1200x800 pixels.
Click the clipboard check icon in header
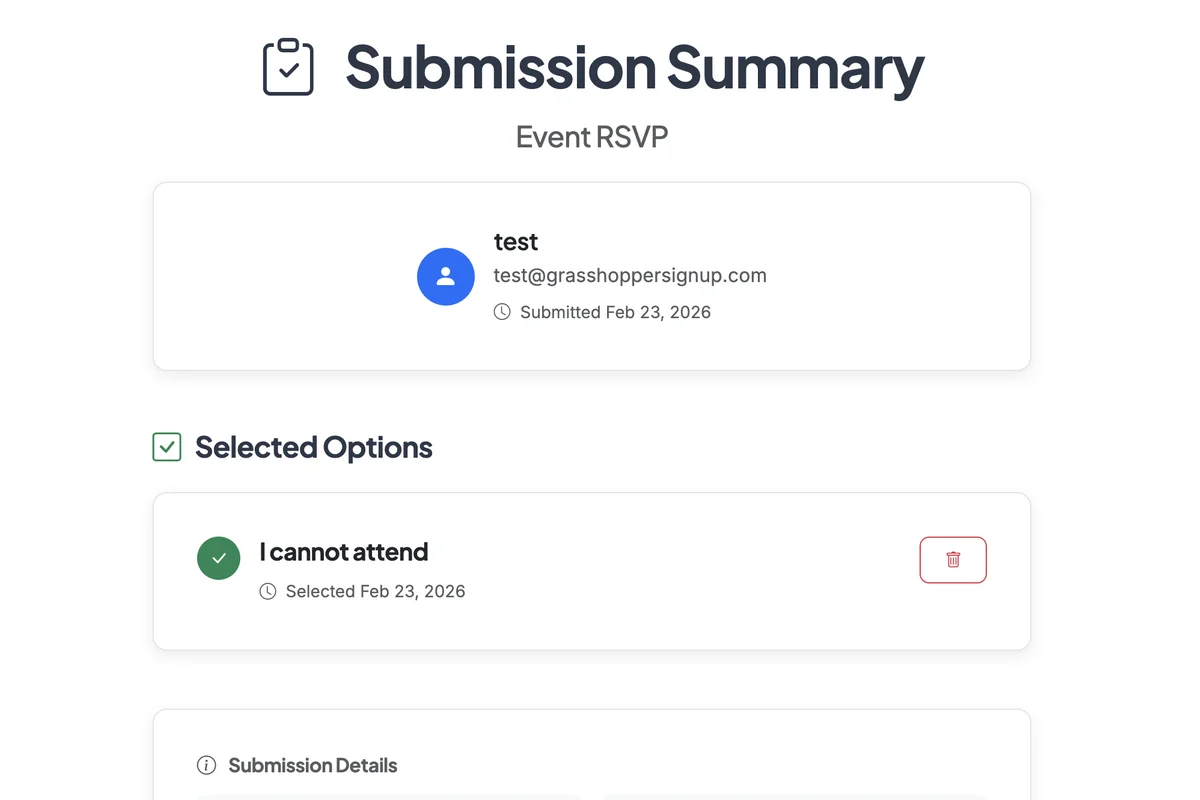pos(288,67)
